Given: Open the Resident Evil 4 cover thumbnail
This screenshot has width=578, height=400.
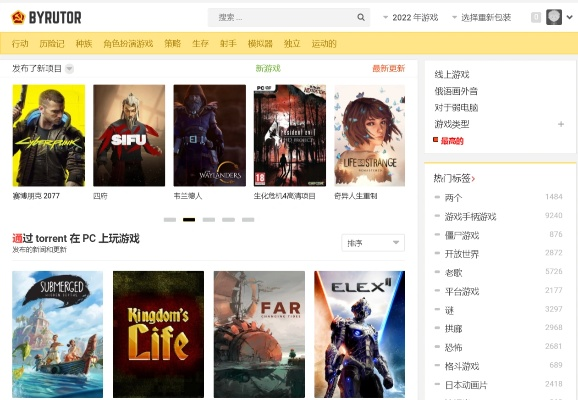Looking at the screenshot, I should click(290, 135).
